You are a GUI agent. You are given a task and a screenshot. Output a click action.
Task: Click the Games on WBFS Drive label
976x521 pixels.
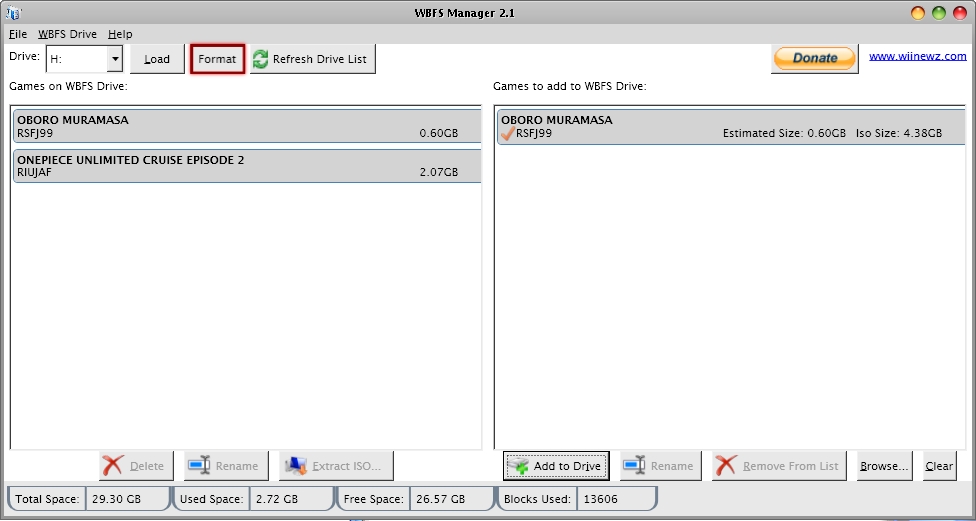pyautogui.click(x=68, y=86)
